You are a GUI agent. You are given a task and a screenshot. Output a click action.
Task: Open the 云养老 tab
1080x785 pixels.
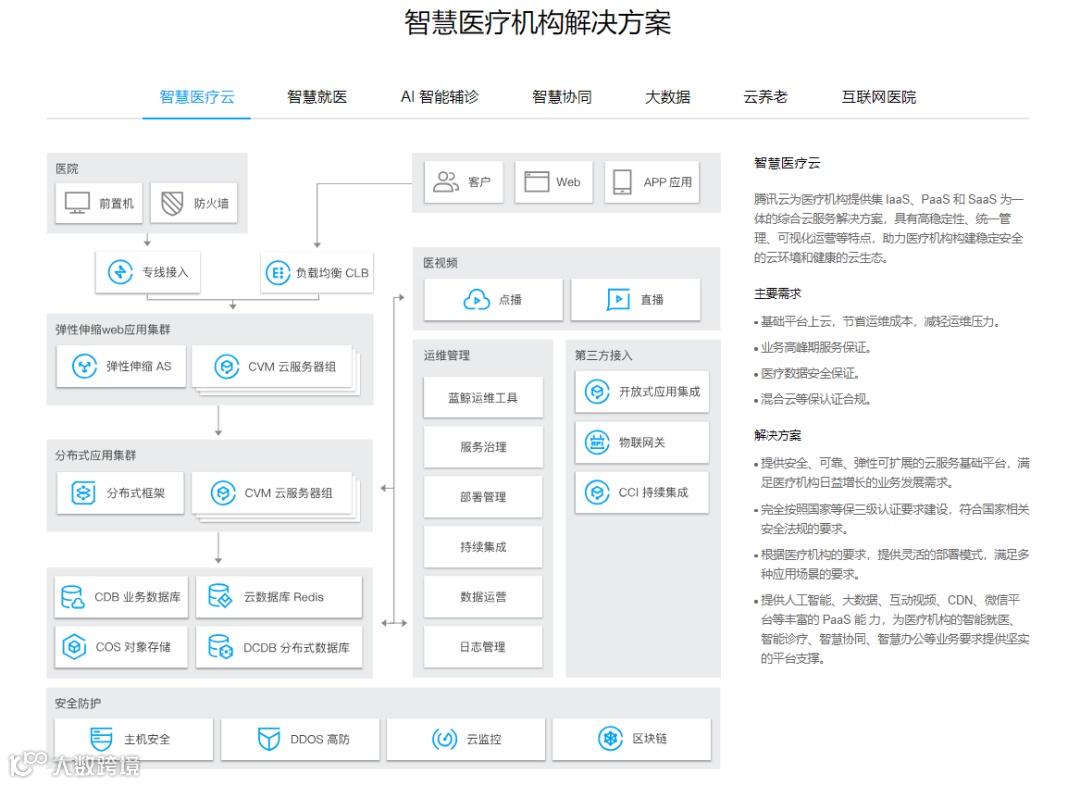(x=765, y=97)
